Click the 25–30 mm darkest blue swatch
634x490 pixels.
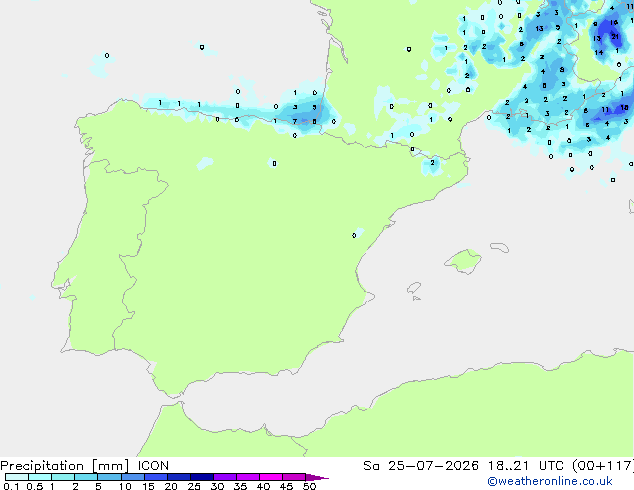[x=202, y=477]
